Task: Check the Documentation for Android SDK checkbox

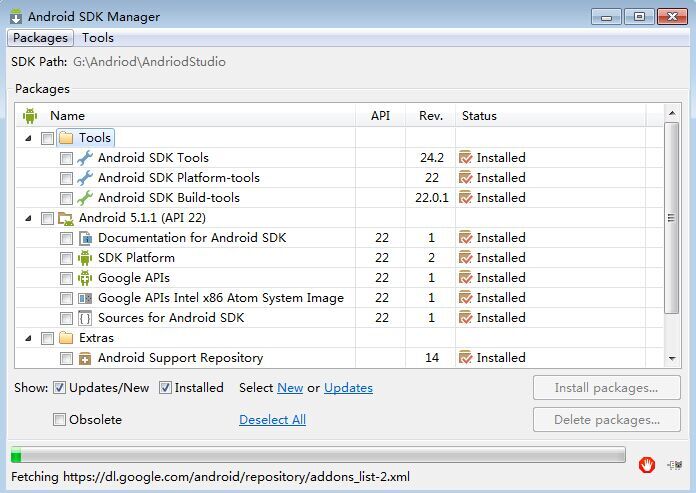Action: coord(66,238)
